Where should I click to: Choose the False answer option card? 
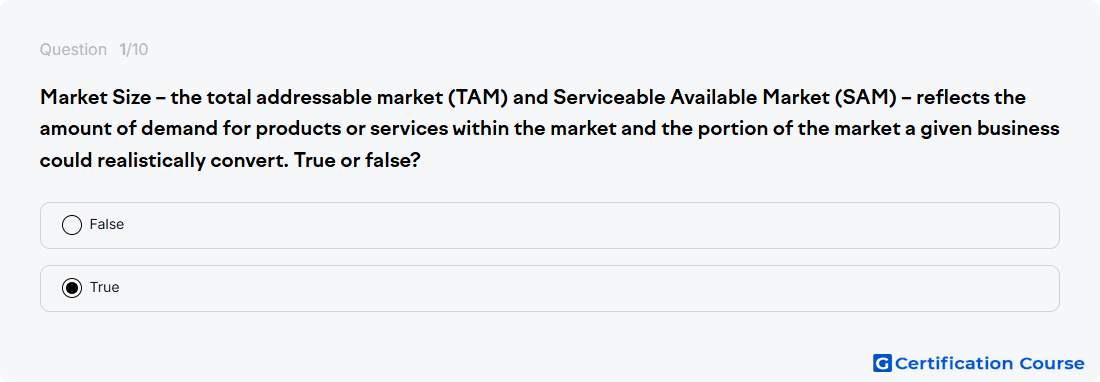coord(549,226)
